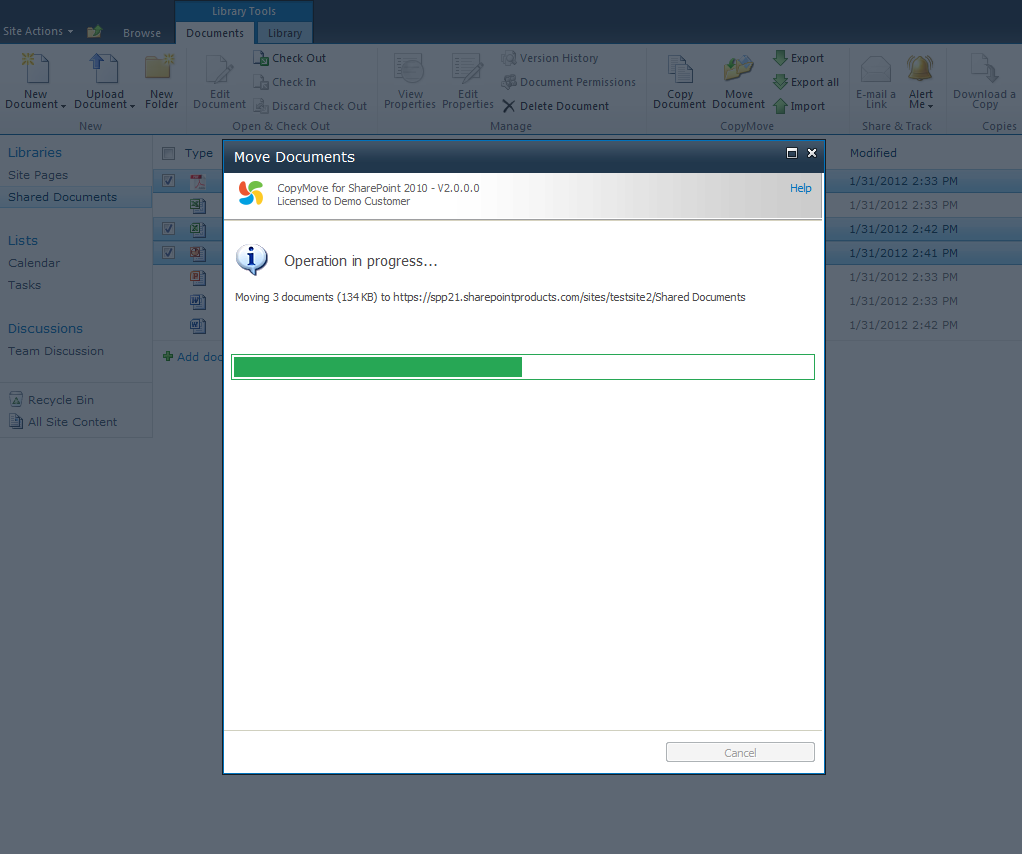The height and width of the screenshot is (854, 1022).
Task: Click the Add document link
Action: (x=193, y=357)
